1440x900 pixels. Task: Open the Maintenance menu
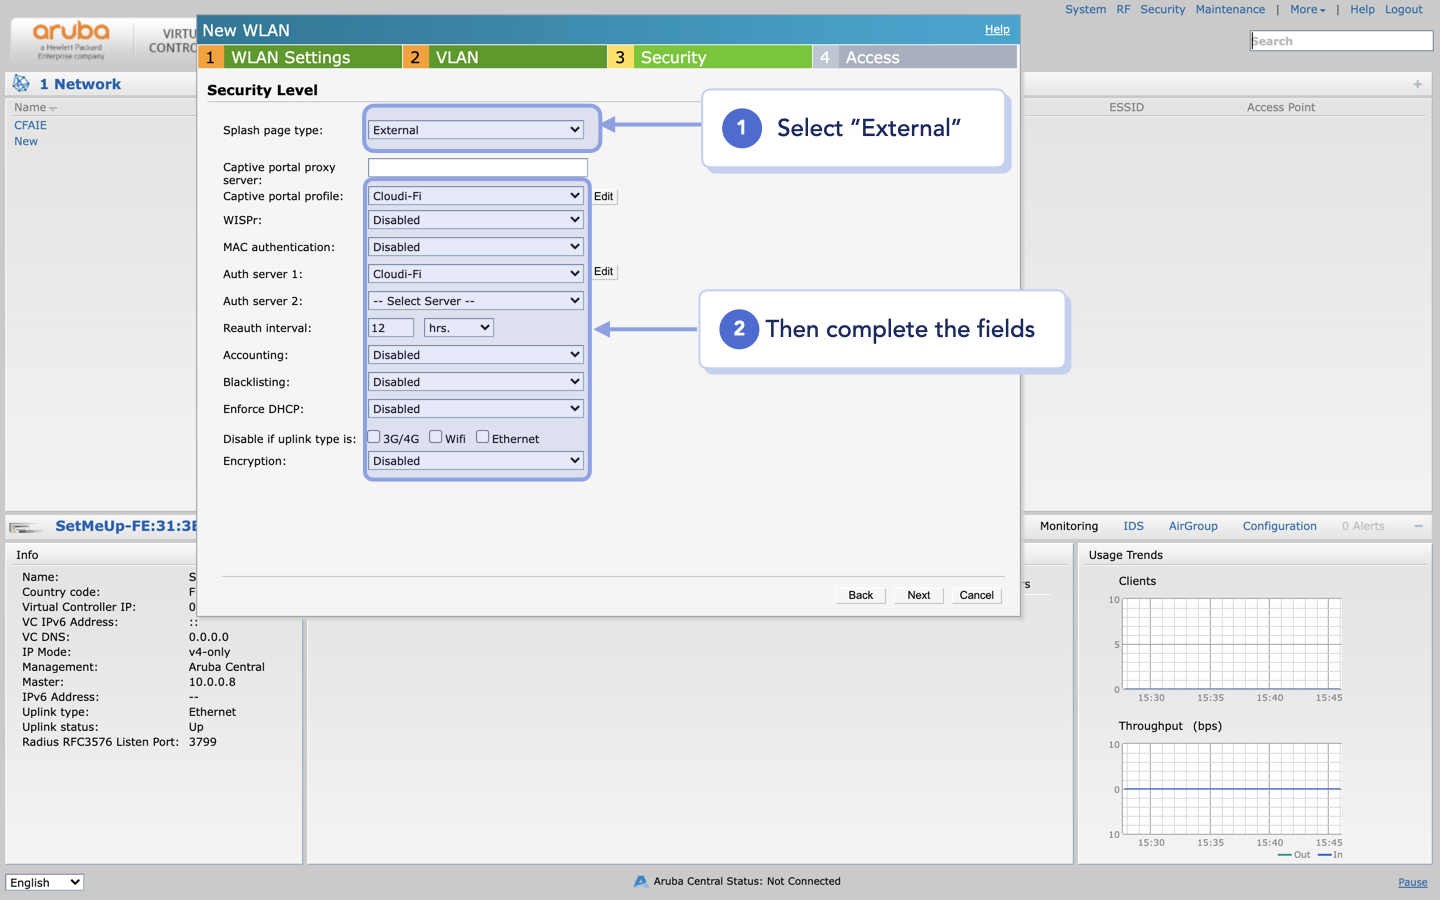pyautogui.click(x=1230, y=9)
